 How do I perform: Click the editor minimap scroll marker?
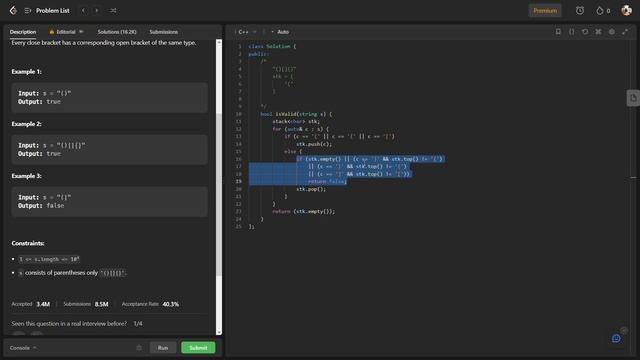(633, 178)
